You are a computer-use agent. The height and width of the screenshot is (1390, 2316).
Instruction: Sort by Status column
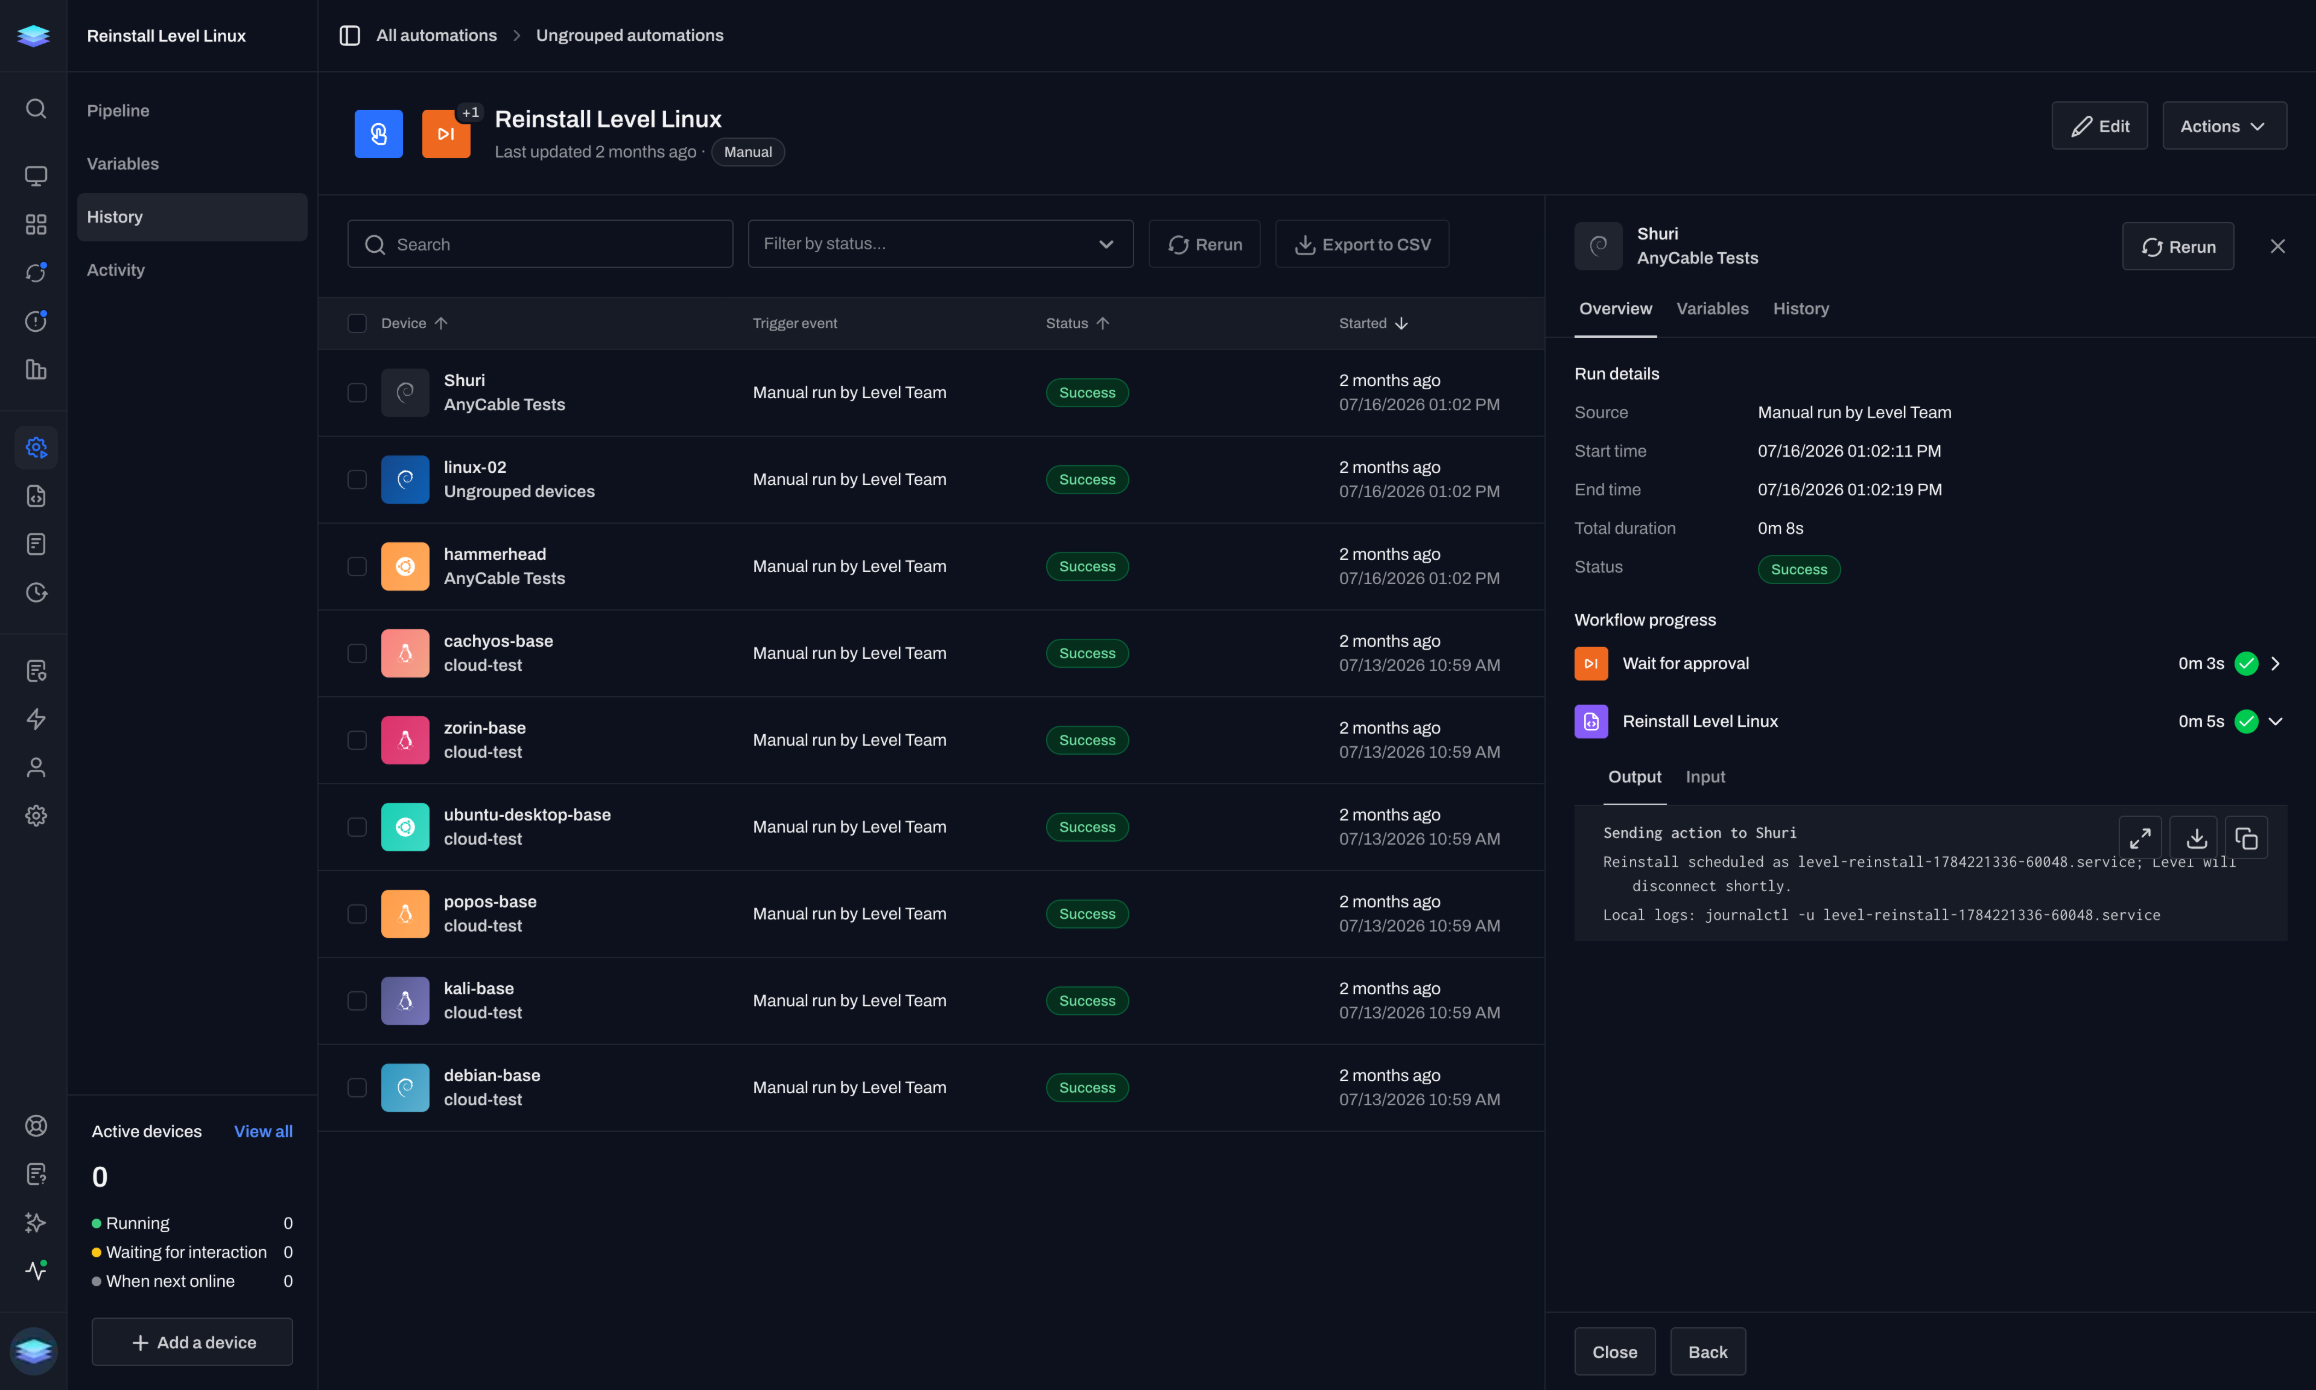click(x=1077, y=323)
